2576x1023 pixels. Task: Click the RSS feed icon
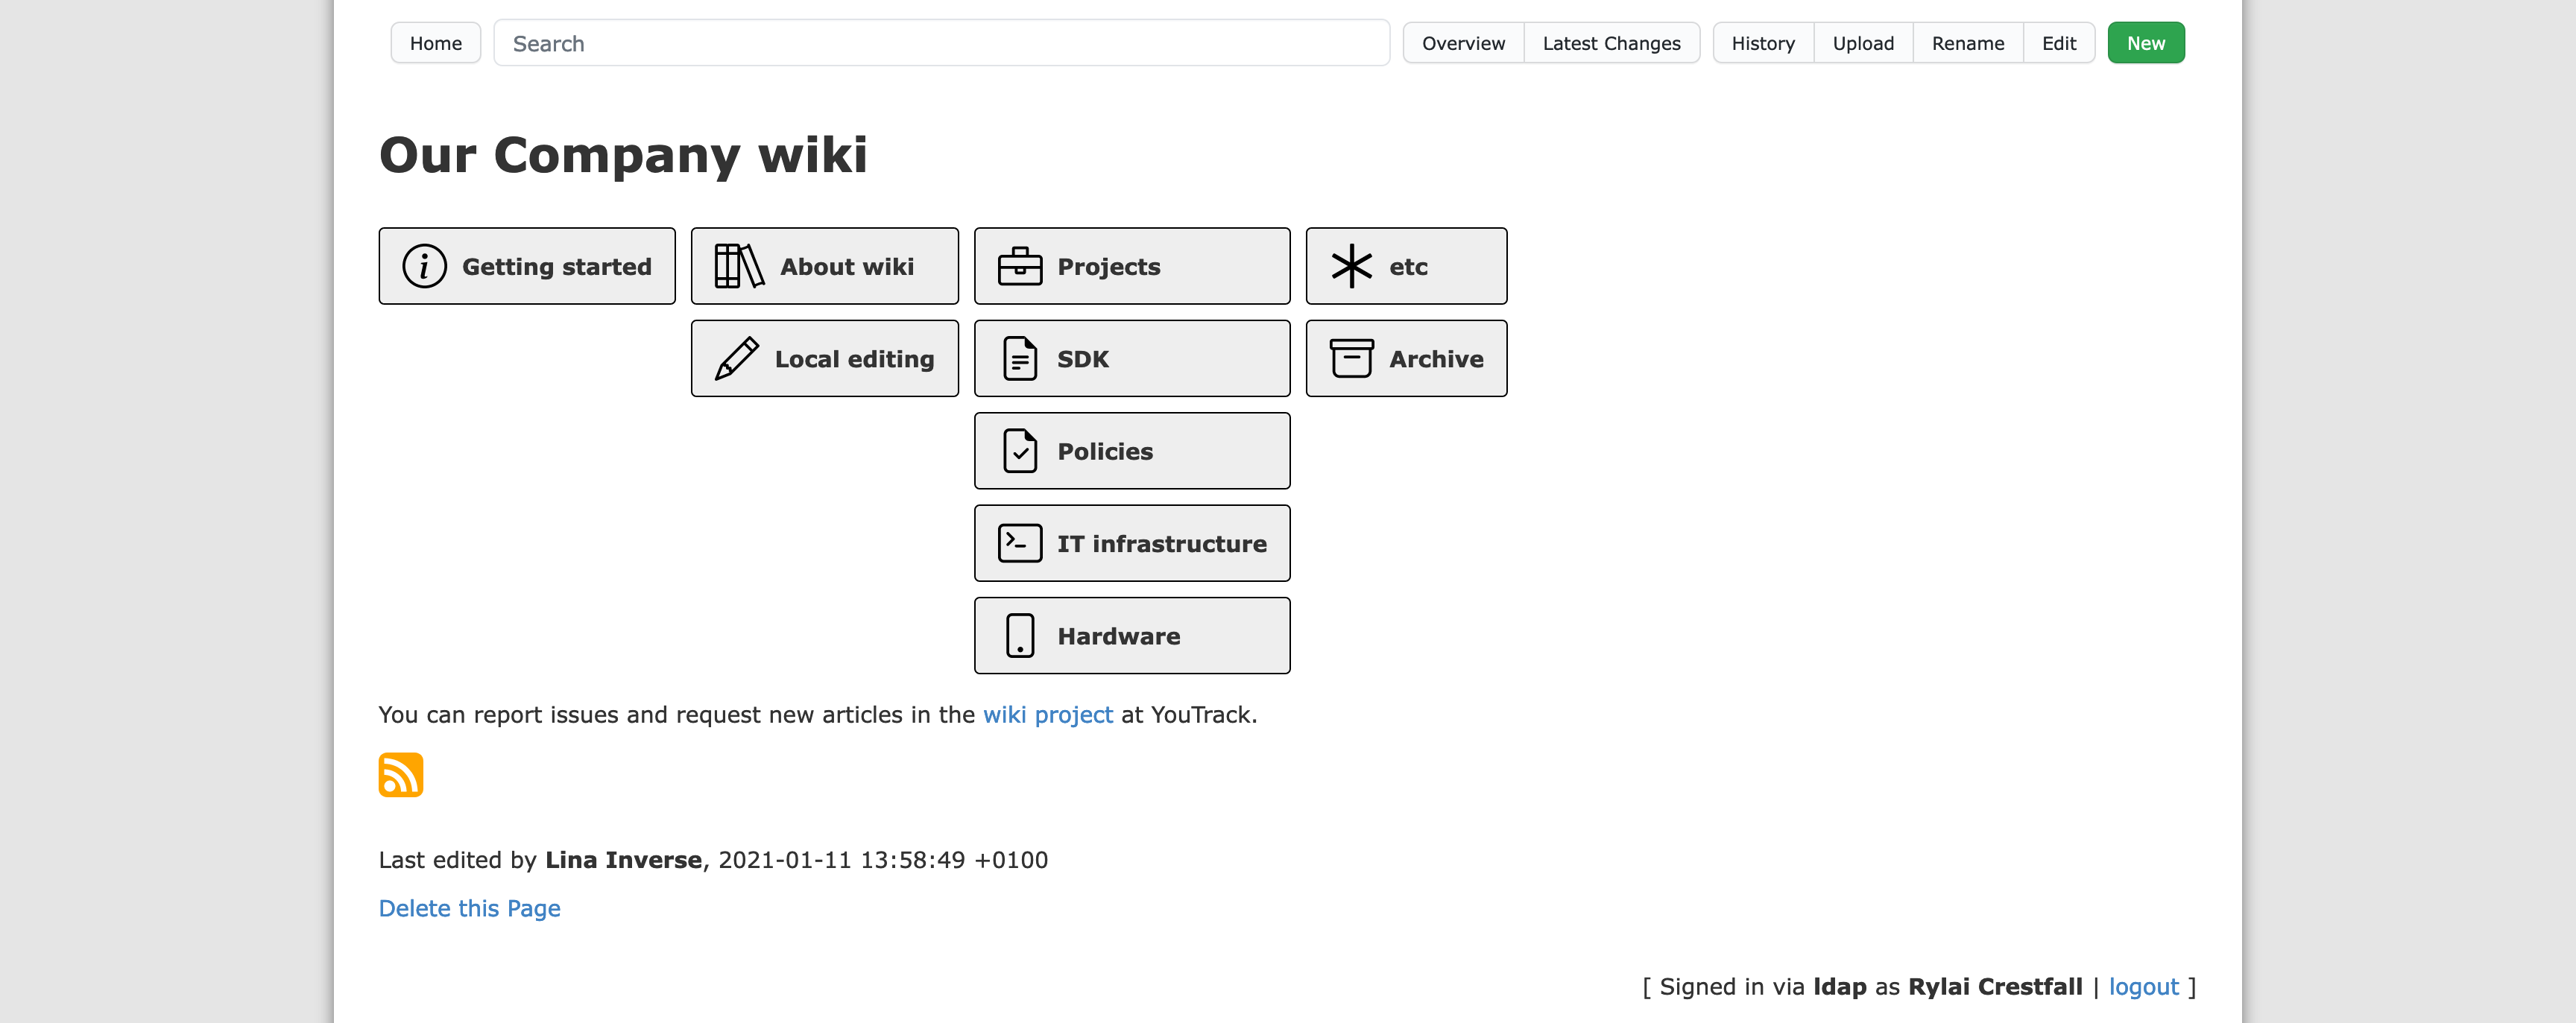(x=400, y=773)
